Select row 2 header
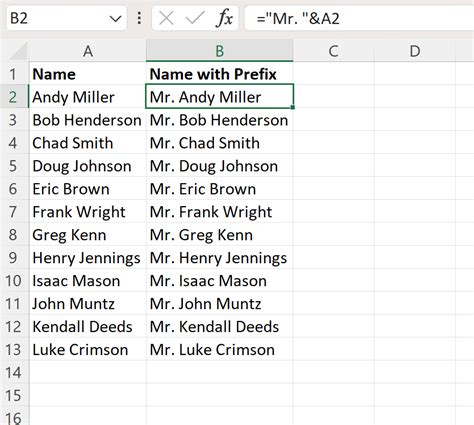Image resolution: width=474 pixels, height=425 pixels. coord(13,97)
